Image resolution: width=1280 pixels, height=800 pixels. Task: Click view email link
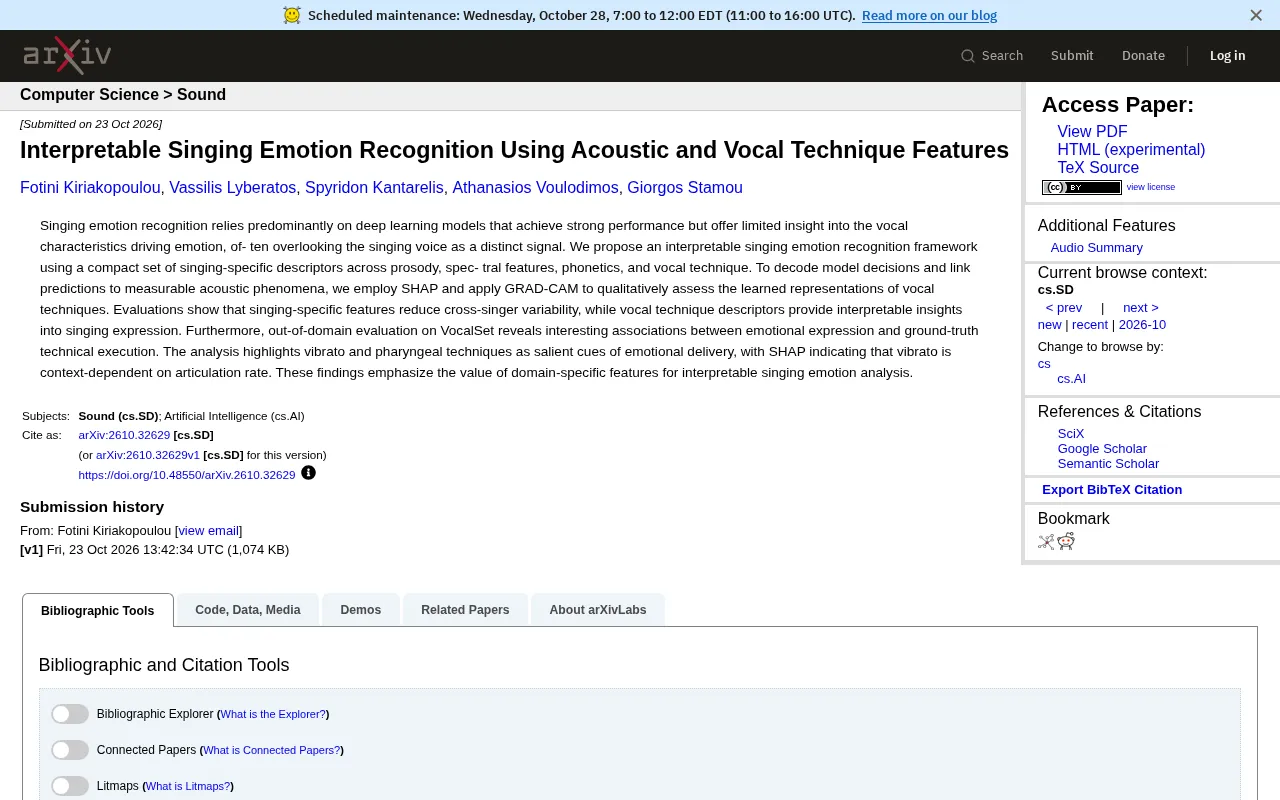point(209,531)
